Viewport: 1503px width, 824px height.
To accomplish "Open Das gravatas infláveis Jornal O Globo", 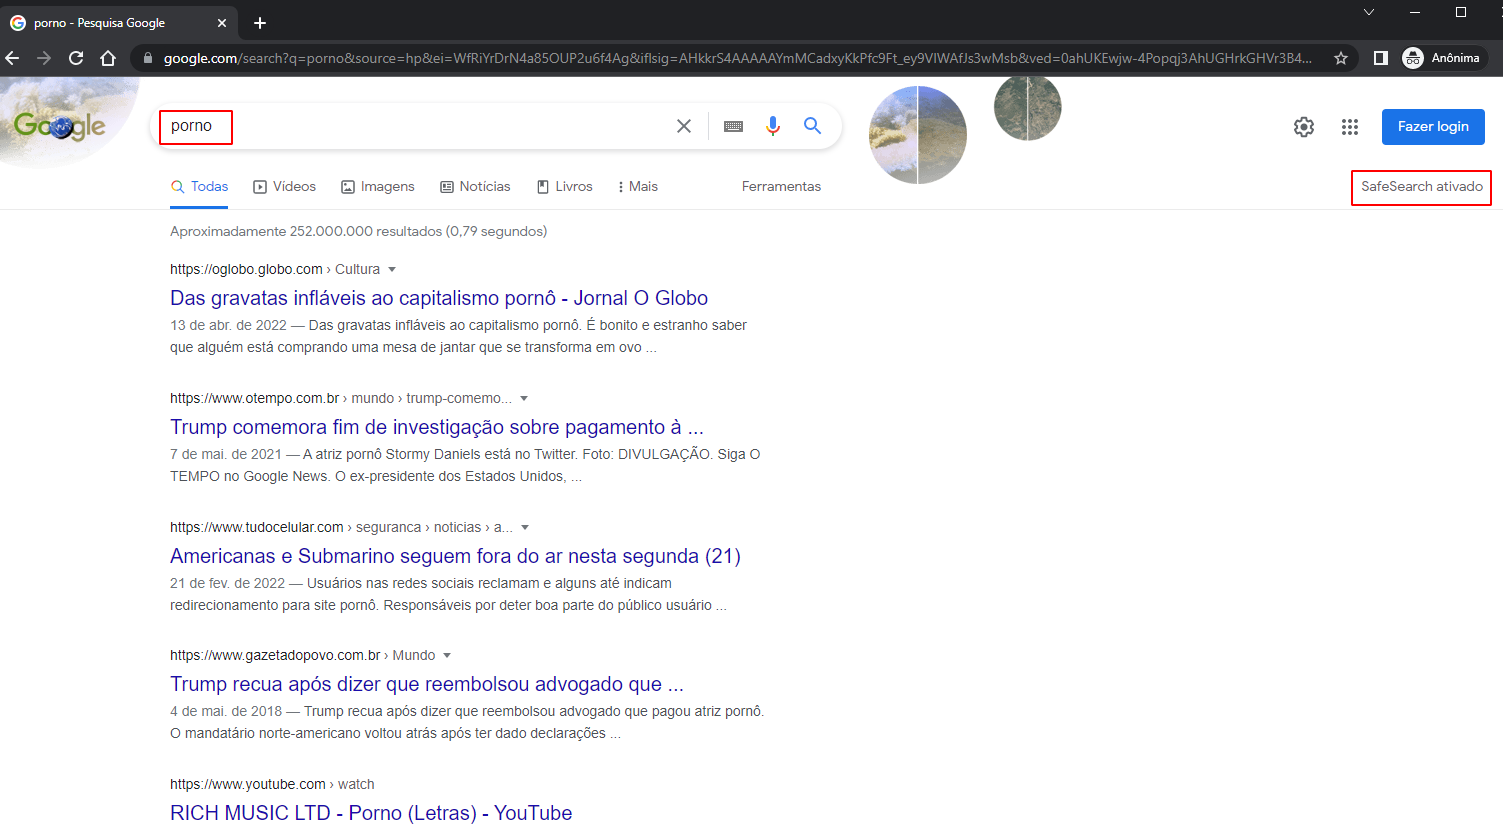I will coord(439,298).
